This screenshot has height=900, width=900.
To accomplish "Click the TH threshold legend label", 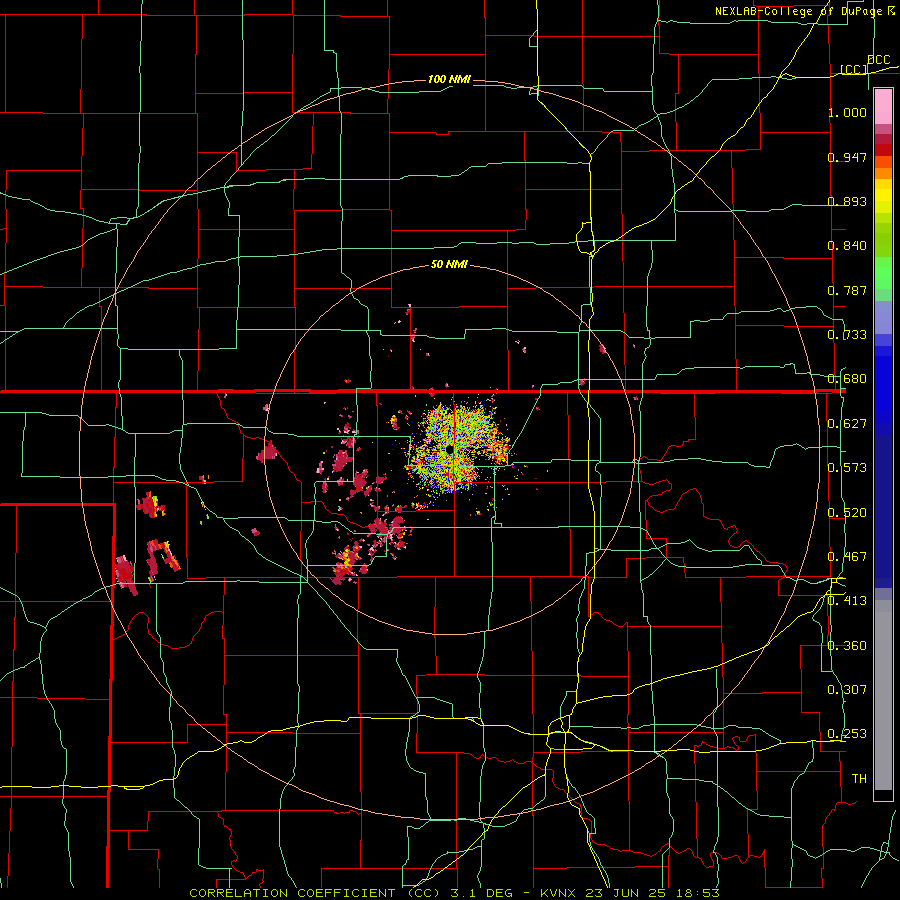I will coord(859,779).
